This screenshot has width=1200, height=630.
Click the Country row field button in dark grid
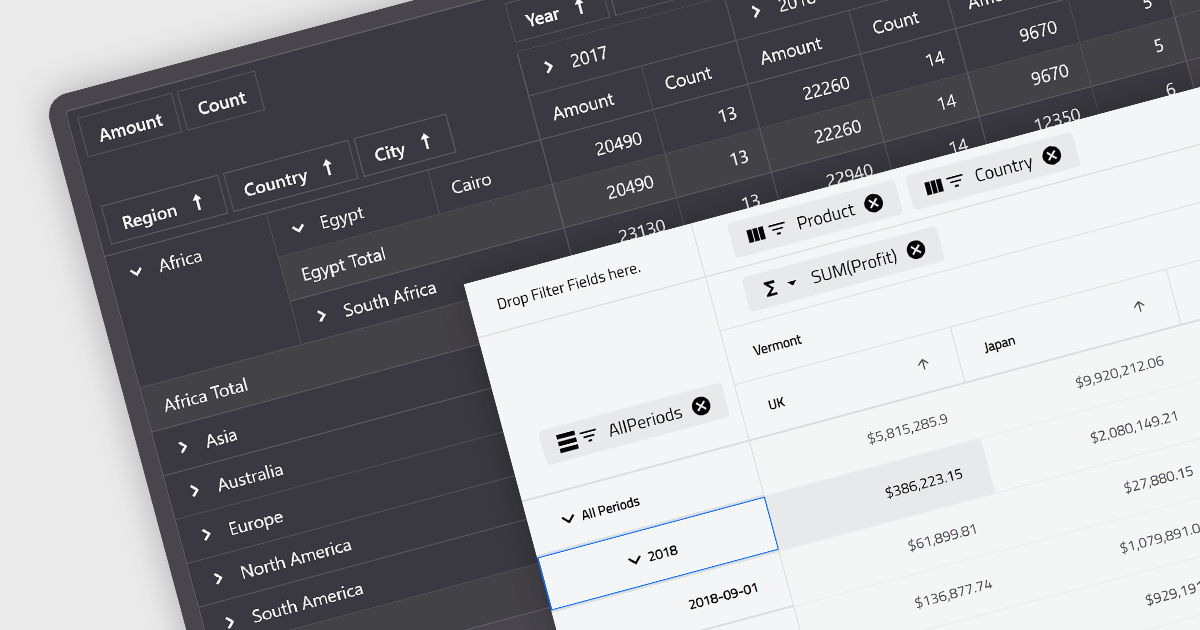pyautogui.click(x=289, y=177)
